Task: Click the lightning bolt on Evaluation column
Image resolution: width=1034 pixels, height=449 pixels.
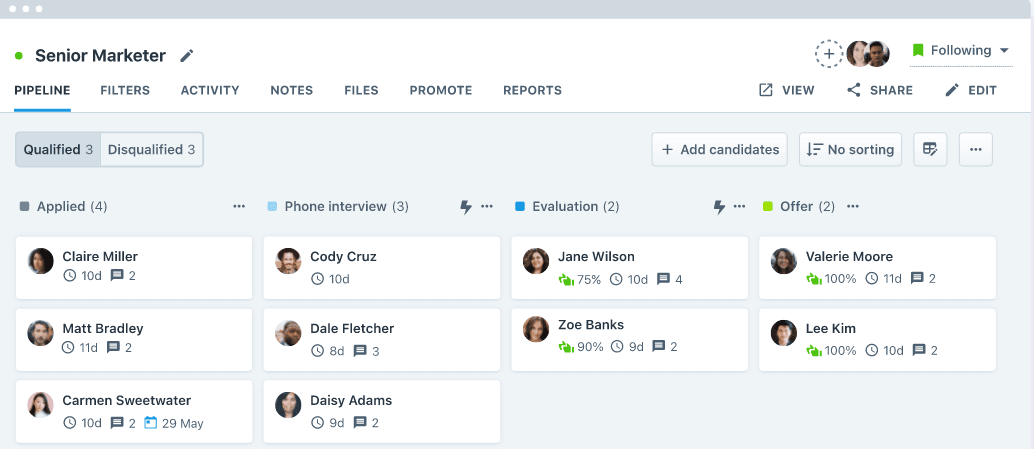Action: (719, 207)
